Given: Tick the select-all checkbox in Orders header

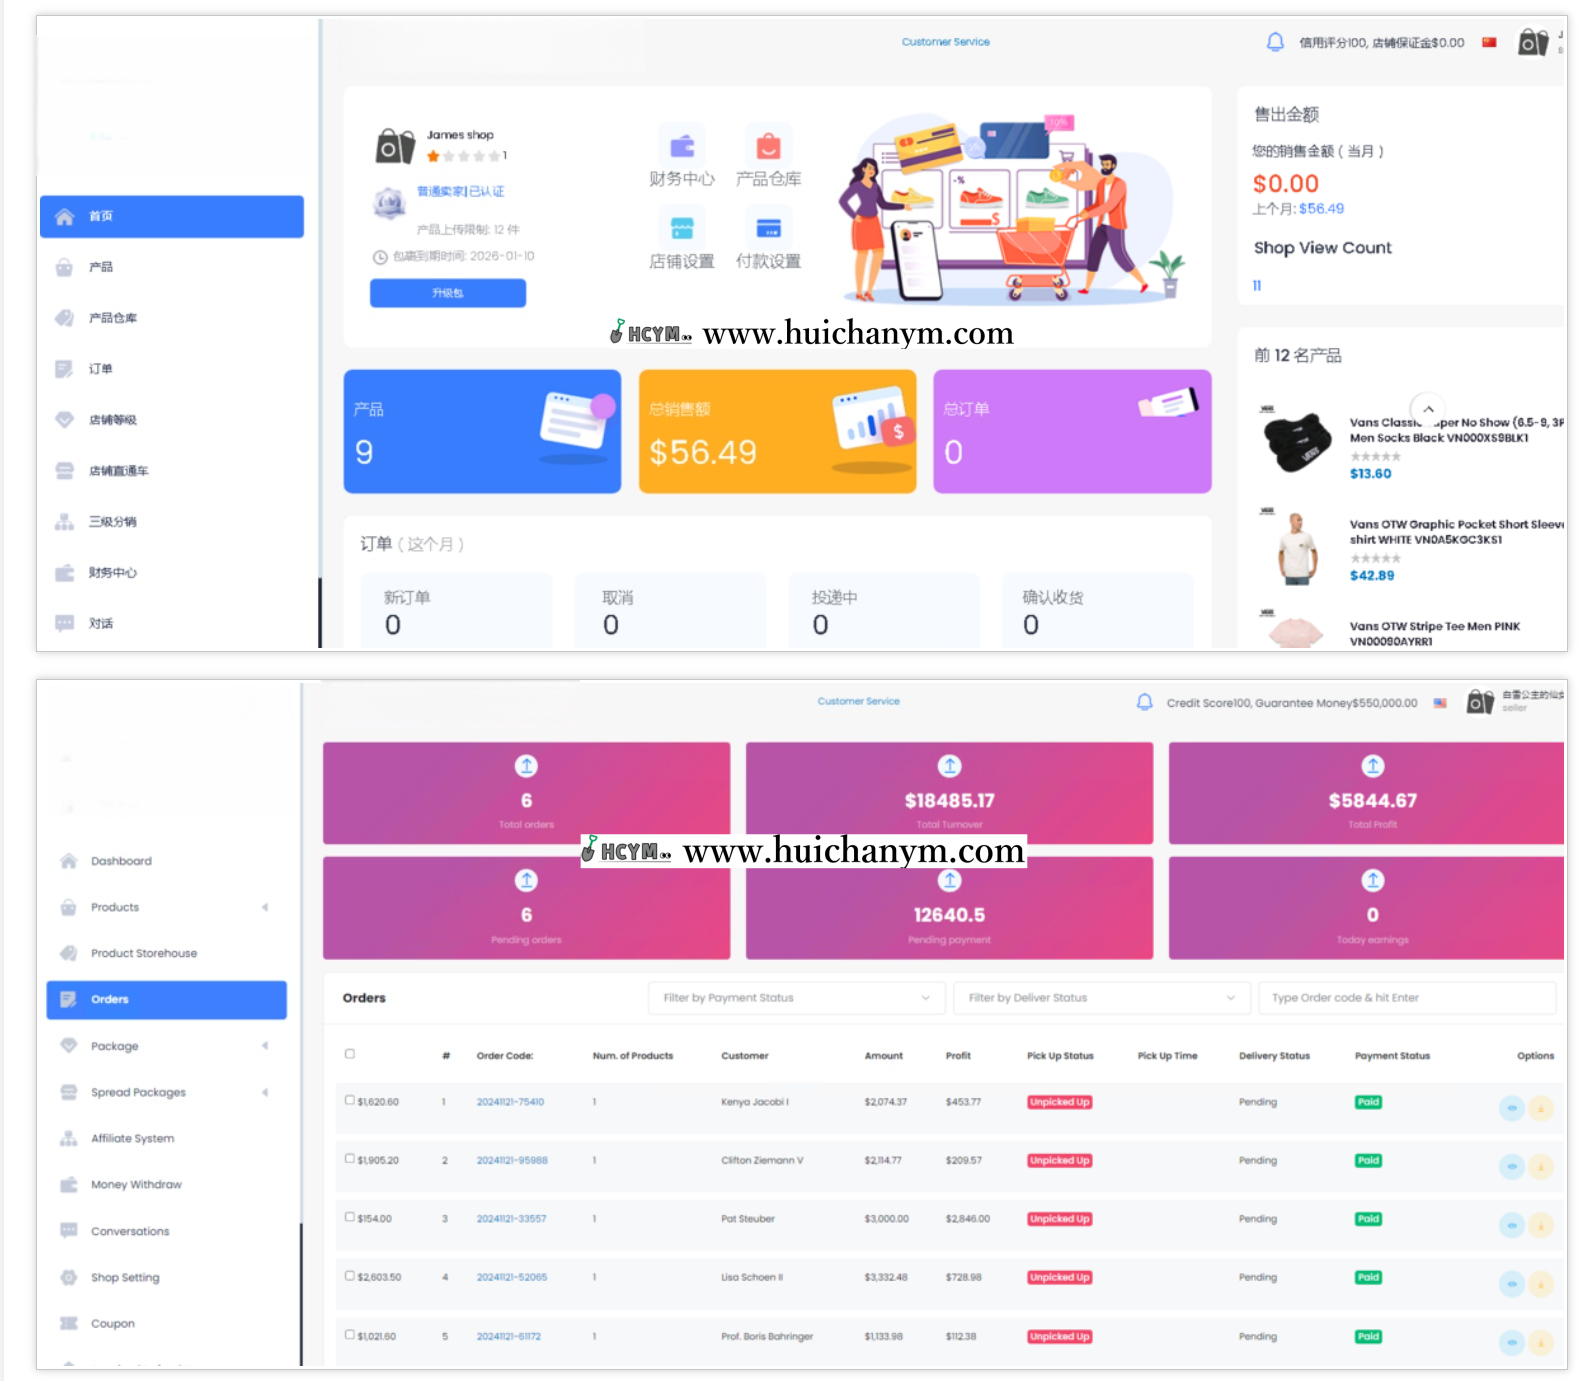Looking at the screenshot, I should click(350, 1054).
